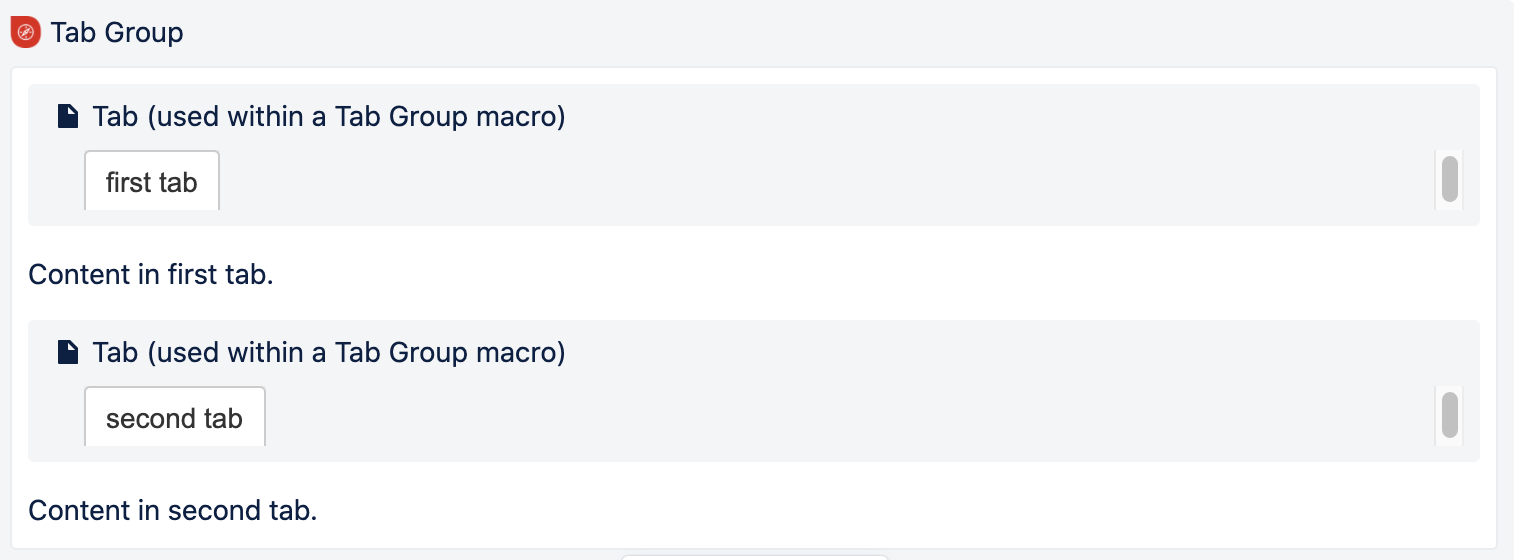Select the 'second tab' tab label
1514x560 pixels.
coord(174,418)
